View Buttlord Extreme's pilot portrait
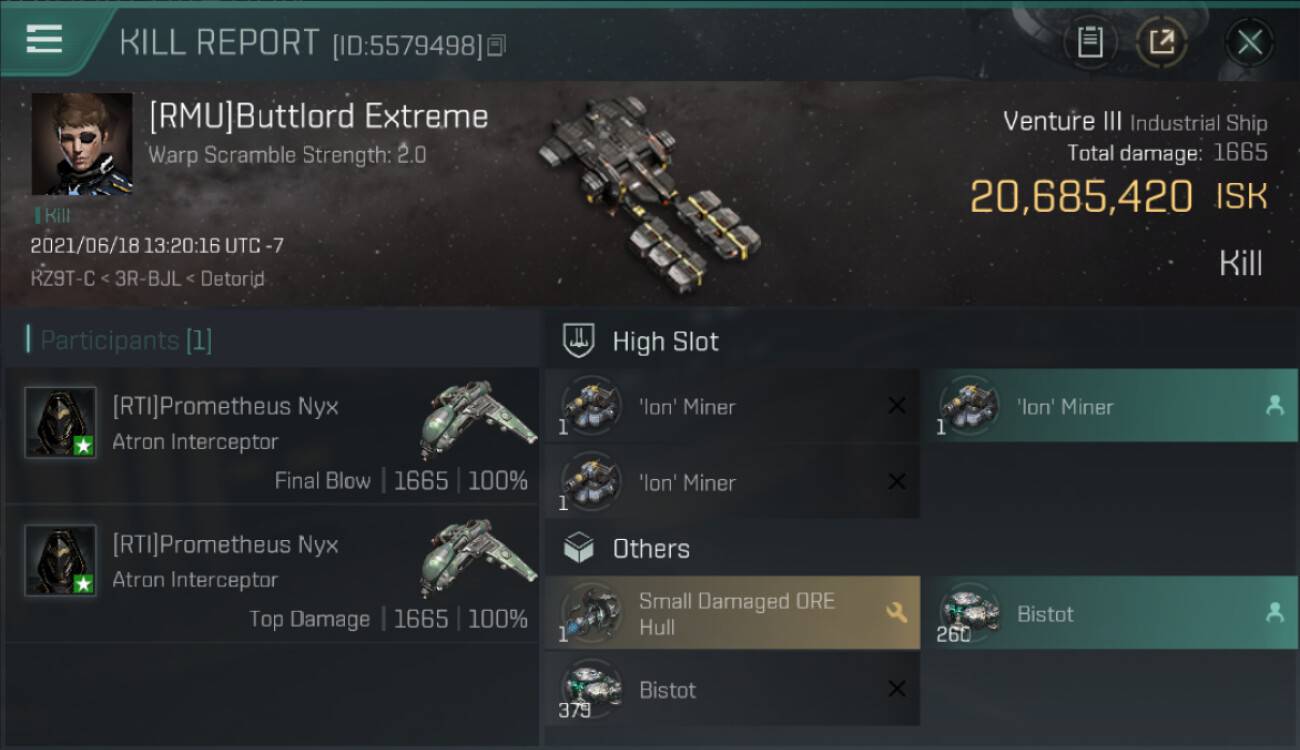 82,144
